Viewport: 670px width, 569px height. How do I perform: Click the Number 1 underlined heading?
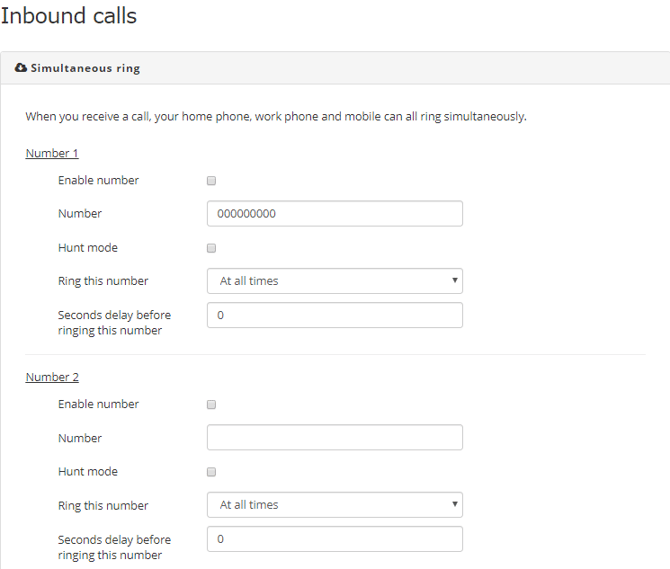point(52,153)
